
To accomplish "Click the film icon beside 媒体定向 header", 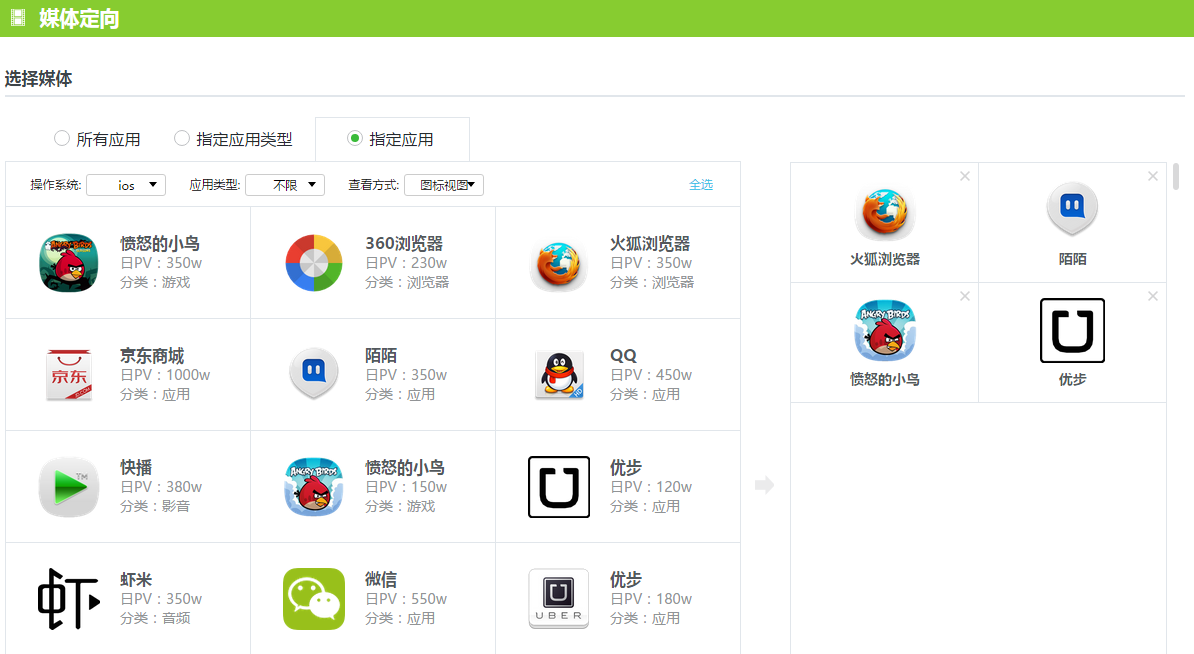I will coord(18,18).
